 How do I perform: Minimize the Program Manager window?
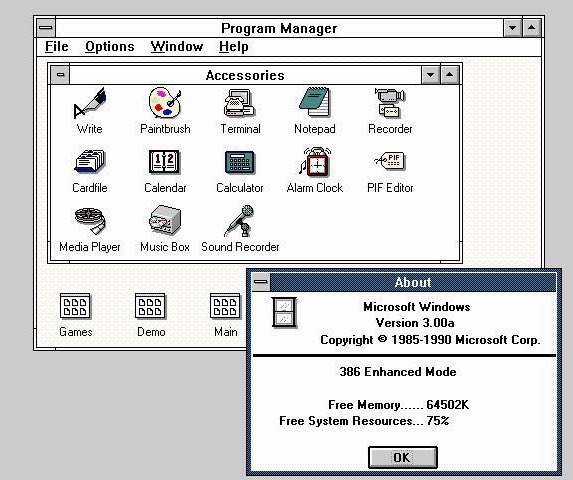512,28
